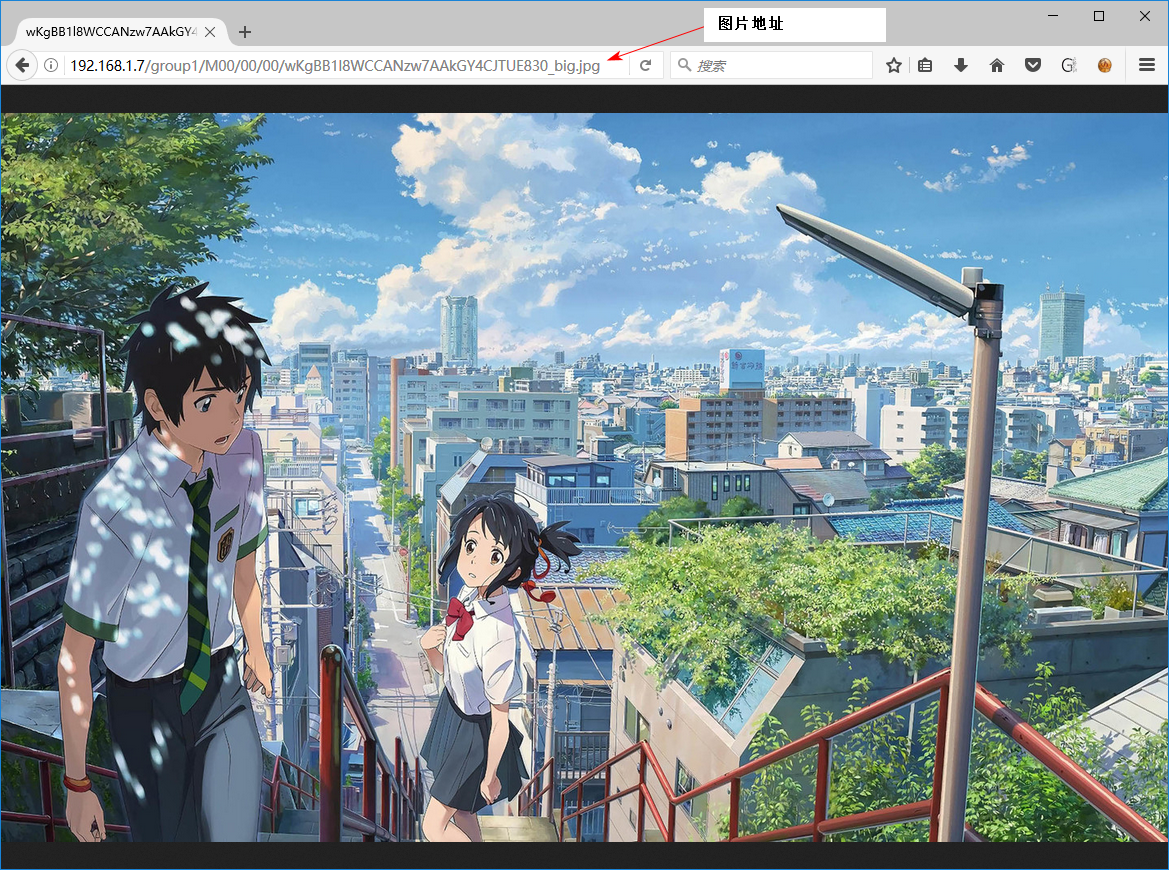Show bookmarks list icon
The width and height of the screenshot is (1169, 870).
tap(924, 66)
